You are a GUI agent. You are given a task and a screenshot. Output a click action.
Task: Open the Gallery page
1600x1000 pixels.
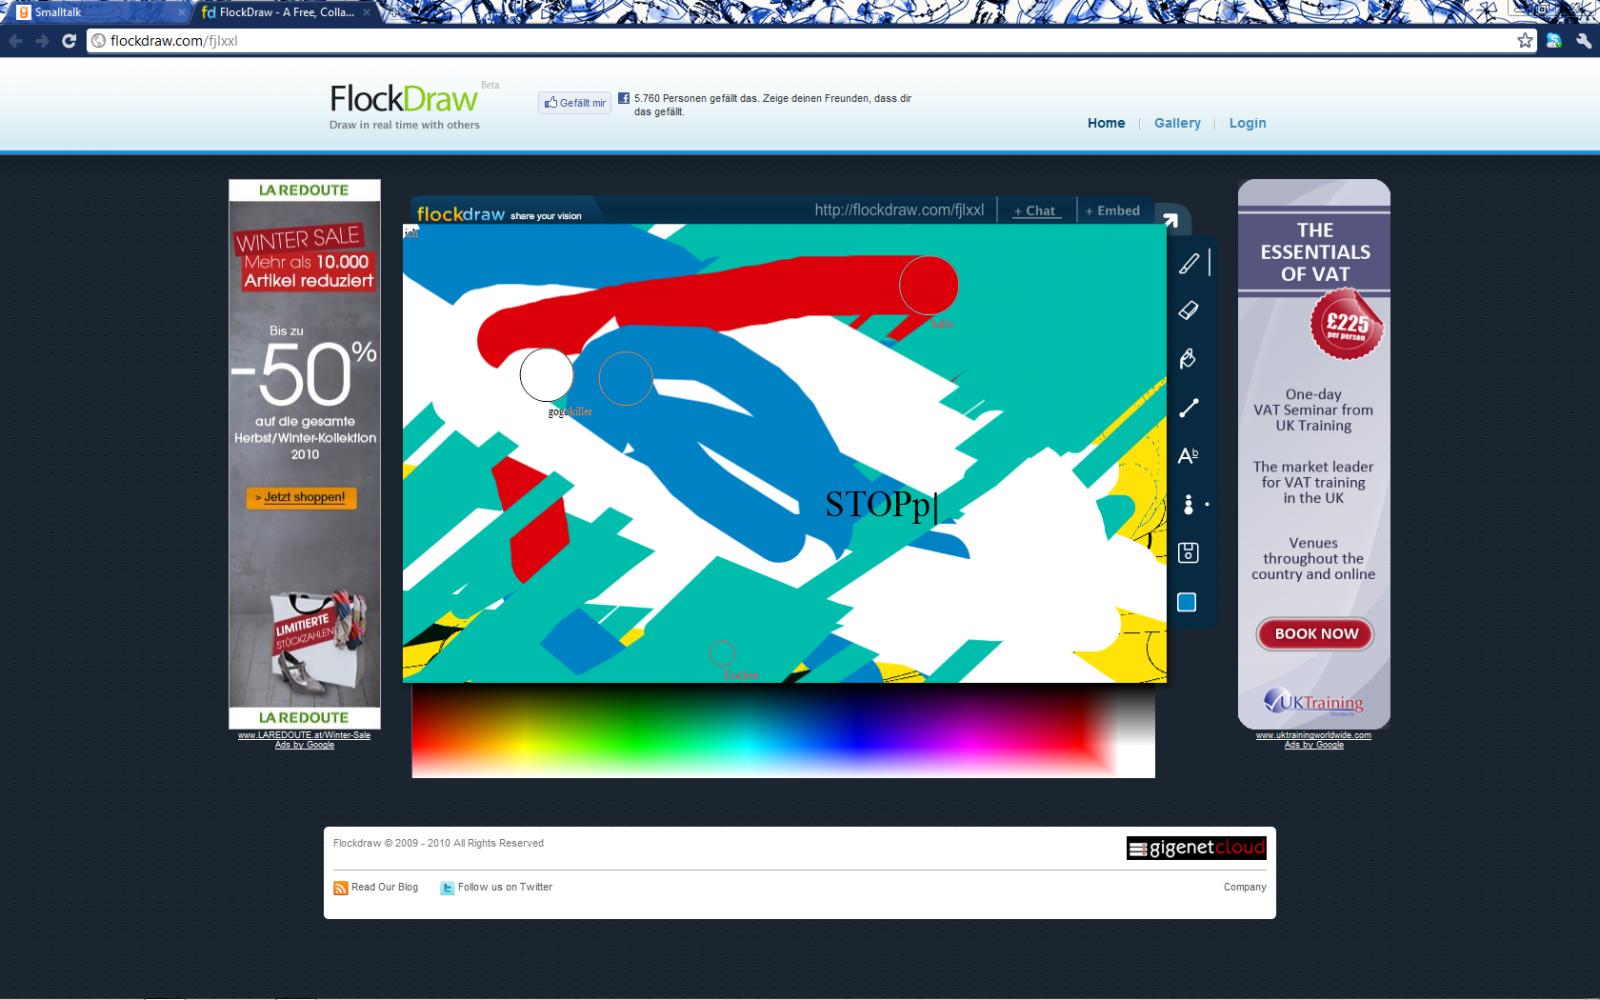pyautogui.click(x=1177, y=123)
